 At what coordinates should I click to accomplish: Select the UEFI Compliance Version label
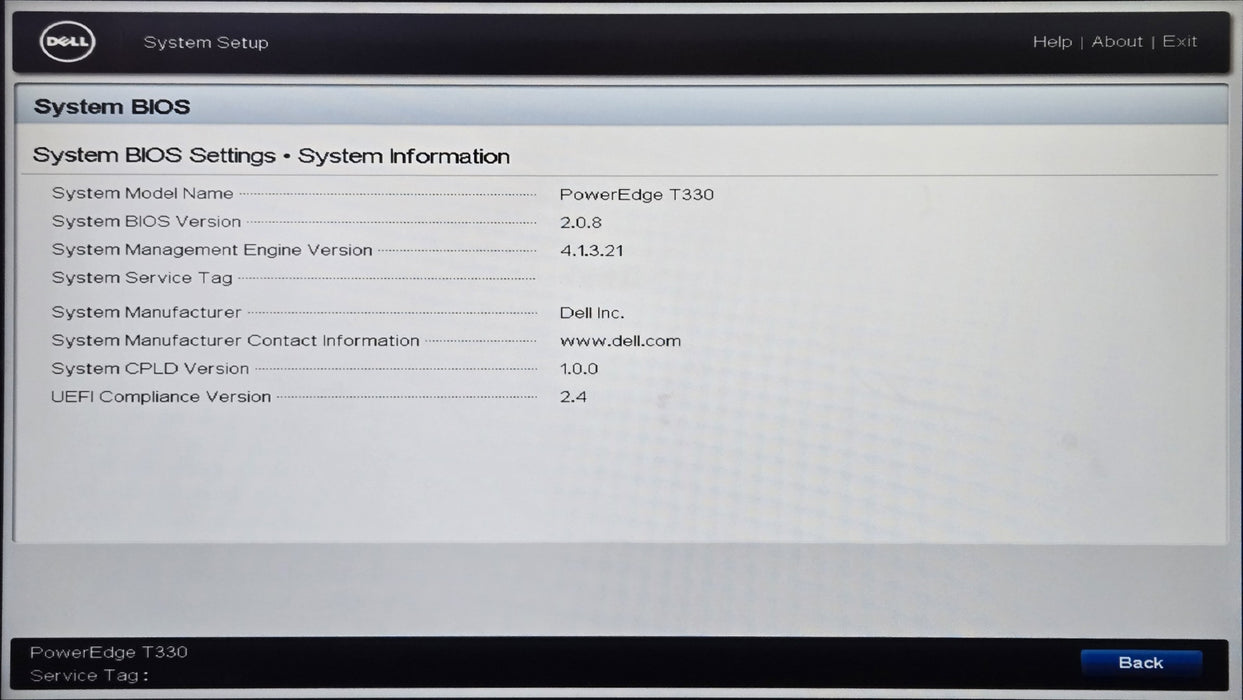[161, 397]
